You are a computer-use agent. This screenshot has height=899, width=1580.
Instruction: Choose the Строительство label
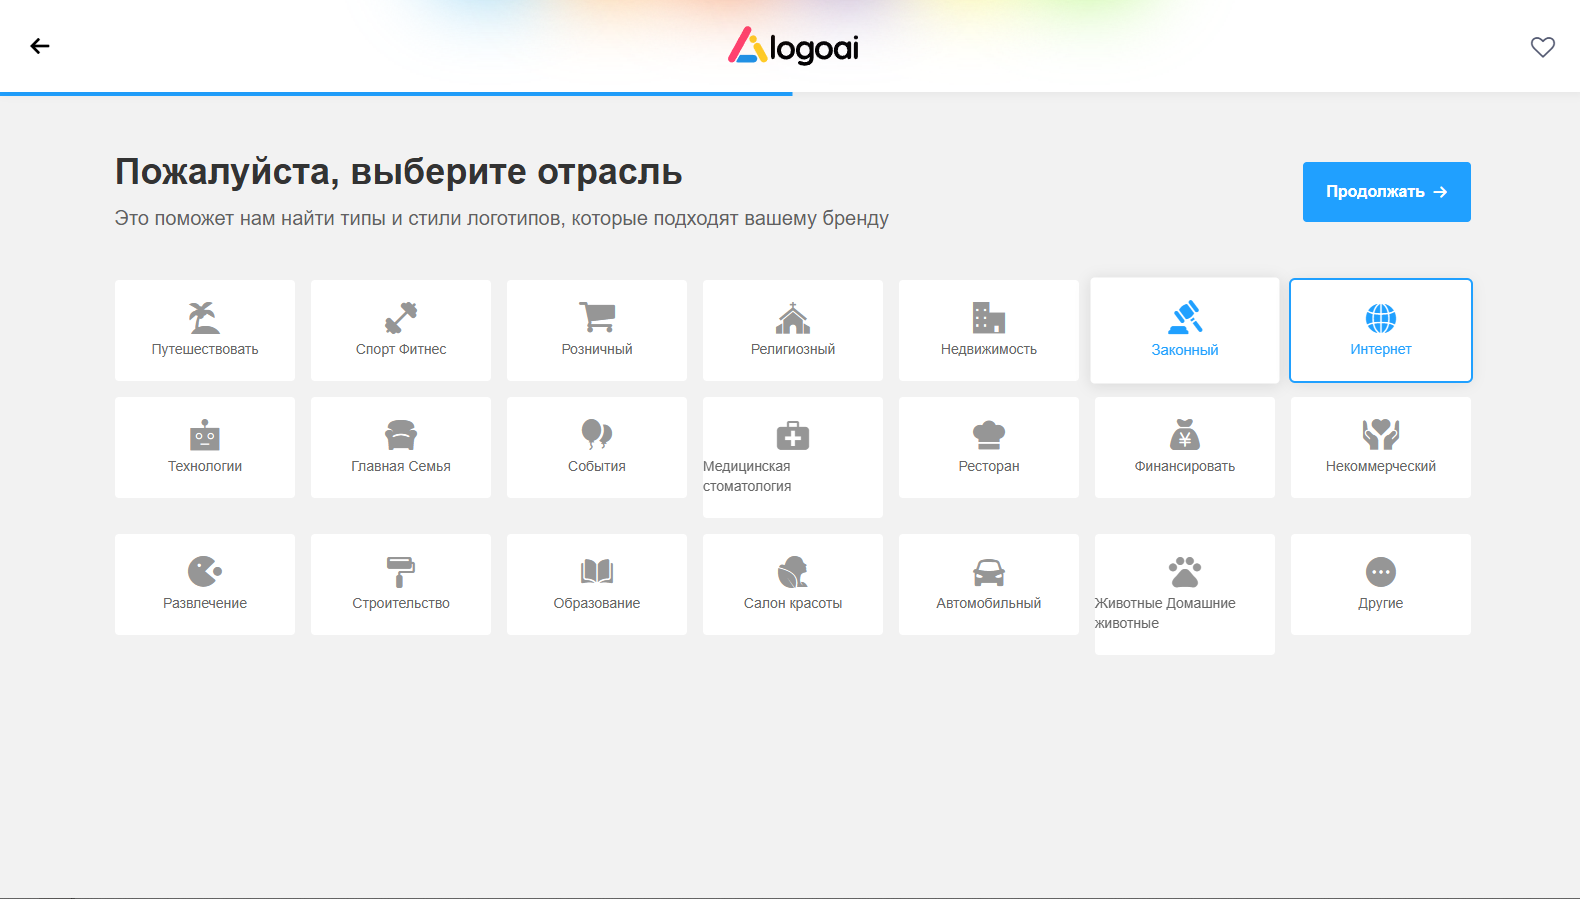click(x=401, y=603)
